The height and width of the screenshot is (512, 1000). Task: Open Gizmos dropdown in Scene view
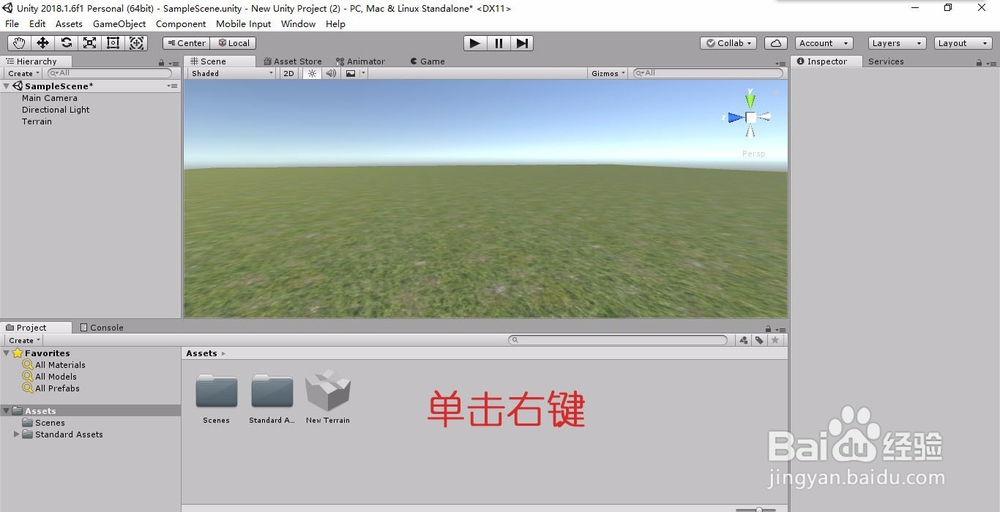[608, 73]
